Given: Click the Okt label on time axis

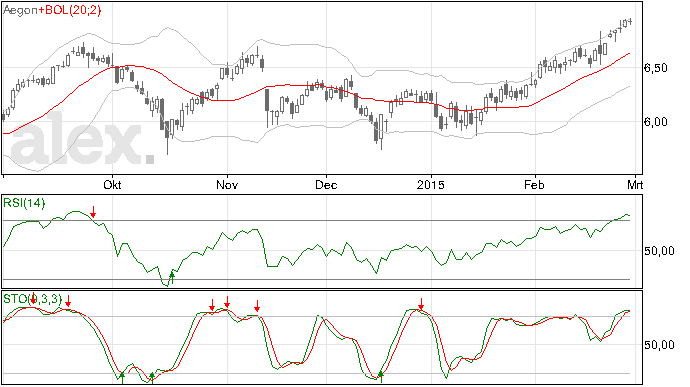Looking at the screenshot, I should coord(112,184).
